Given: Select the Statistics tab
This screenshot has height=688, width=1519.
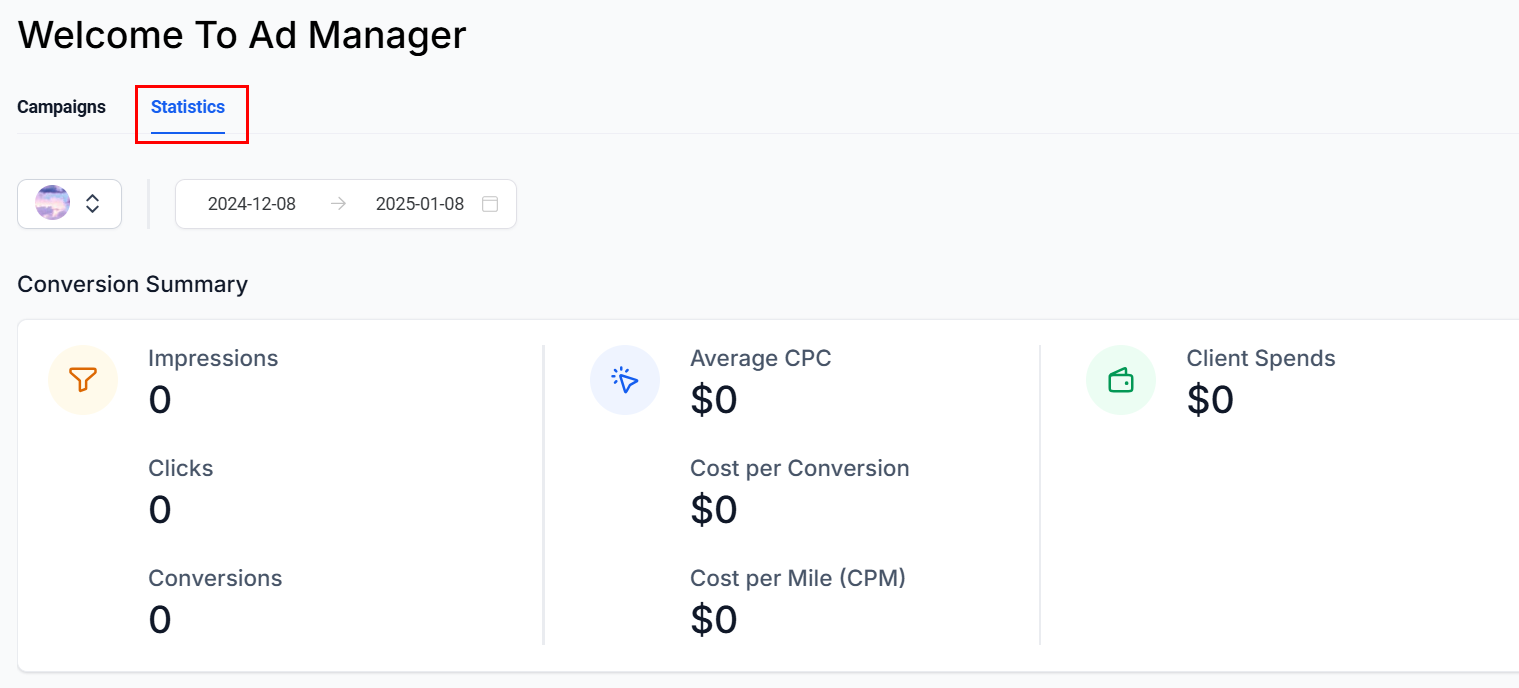Looking at the screenshot, I should point(188,107).
